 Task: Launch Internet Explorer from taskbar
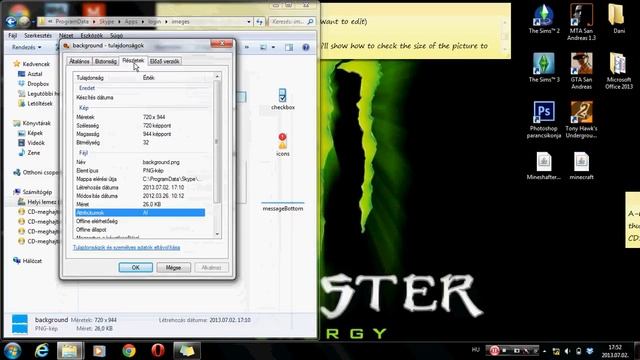click(x=42, y=350)
